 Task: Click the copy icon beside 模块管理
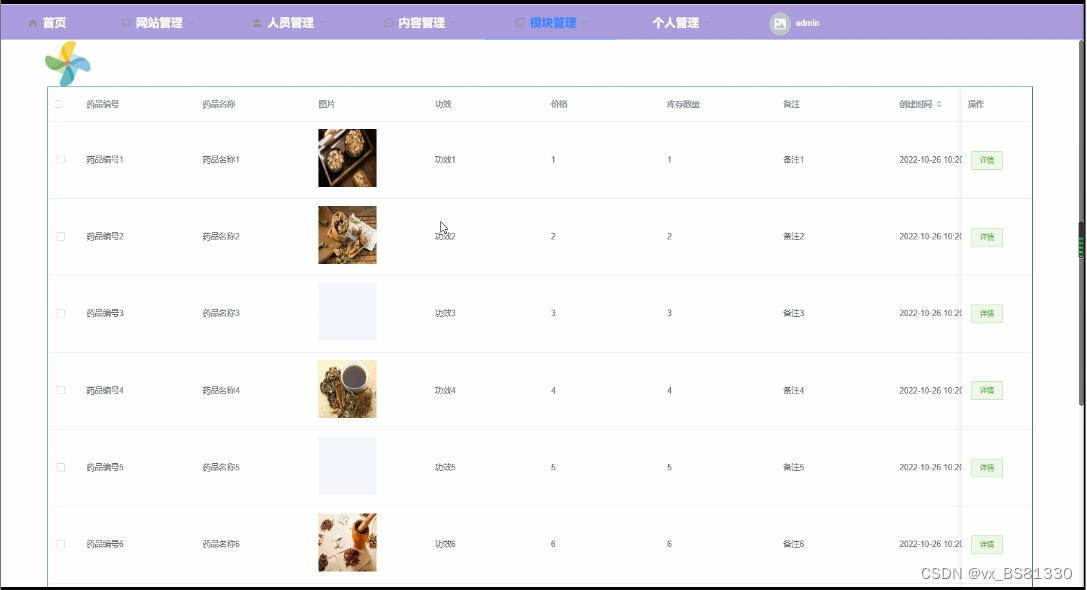(519, 23)
